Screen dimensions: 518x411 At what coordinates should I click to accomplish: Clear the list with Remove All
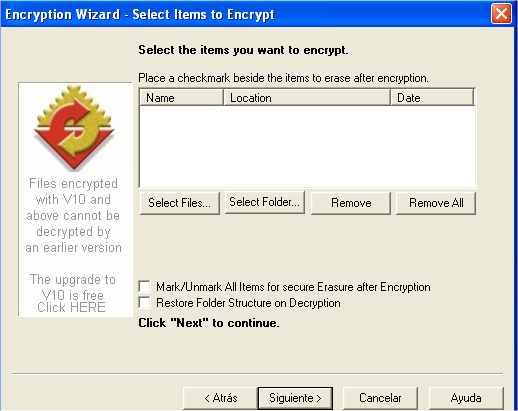tap(436, 203)
